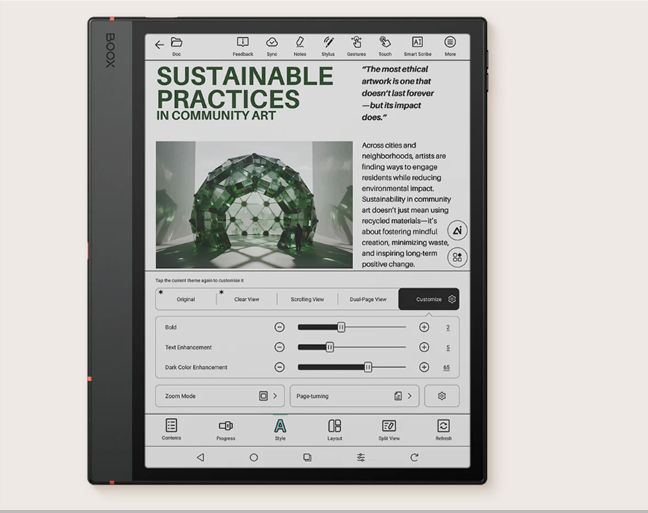The width and height of the screenshot is (648, 513).
Task: Tap the floating AI assistant button
Action: tap(457, 230)
